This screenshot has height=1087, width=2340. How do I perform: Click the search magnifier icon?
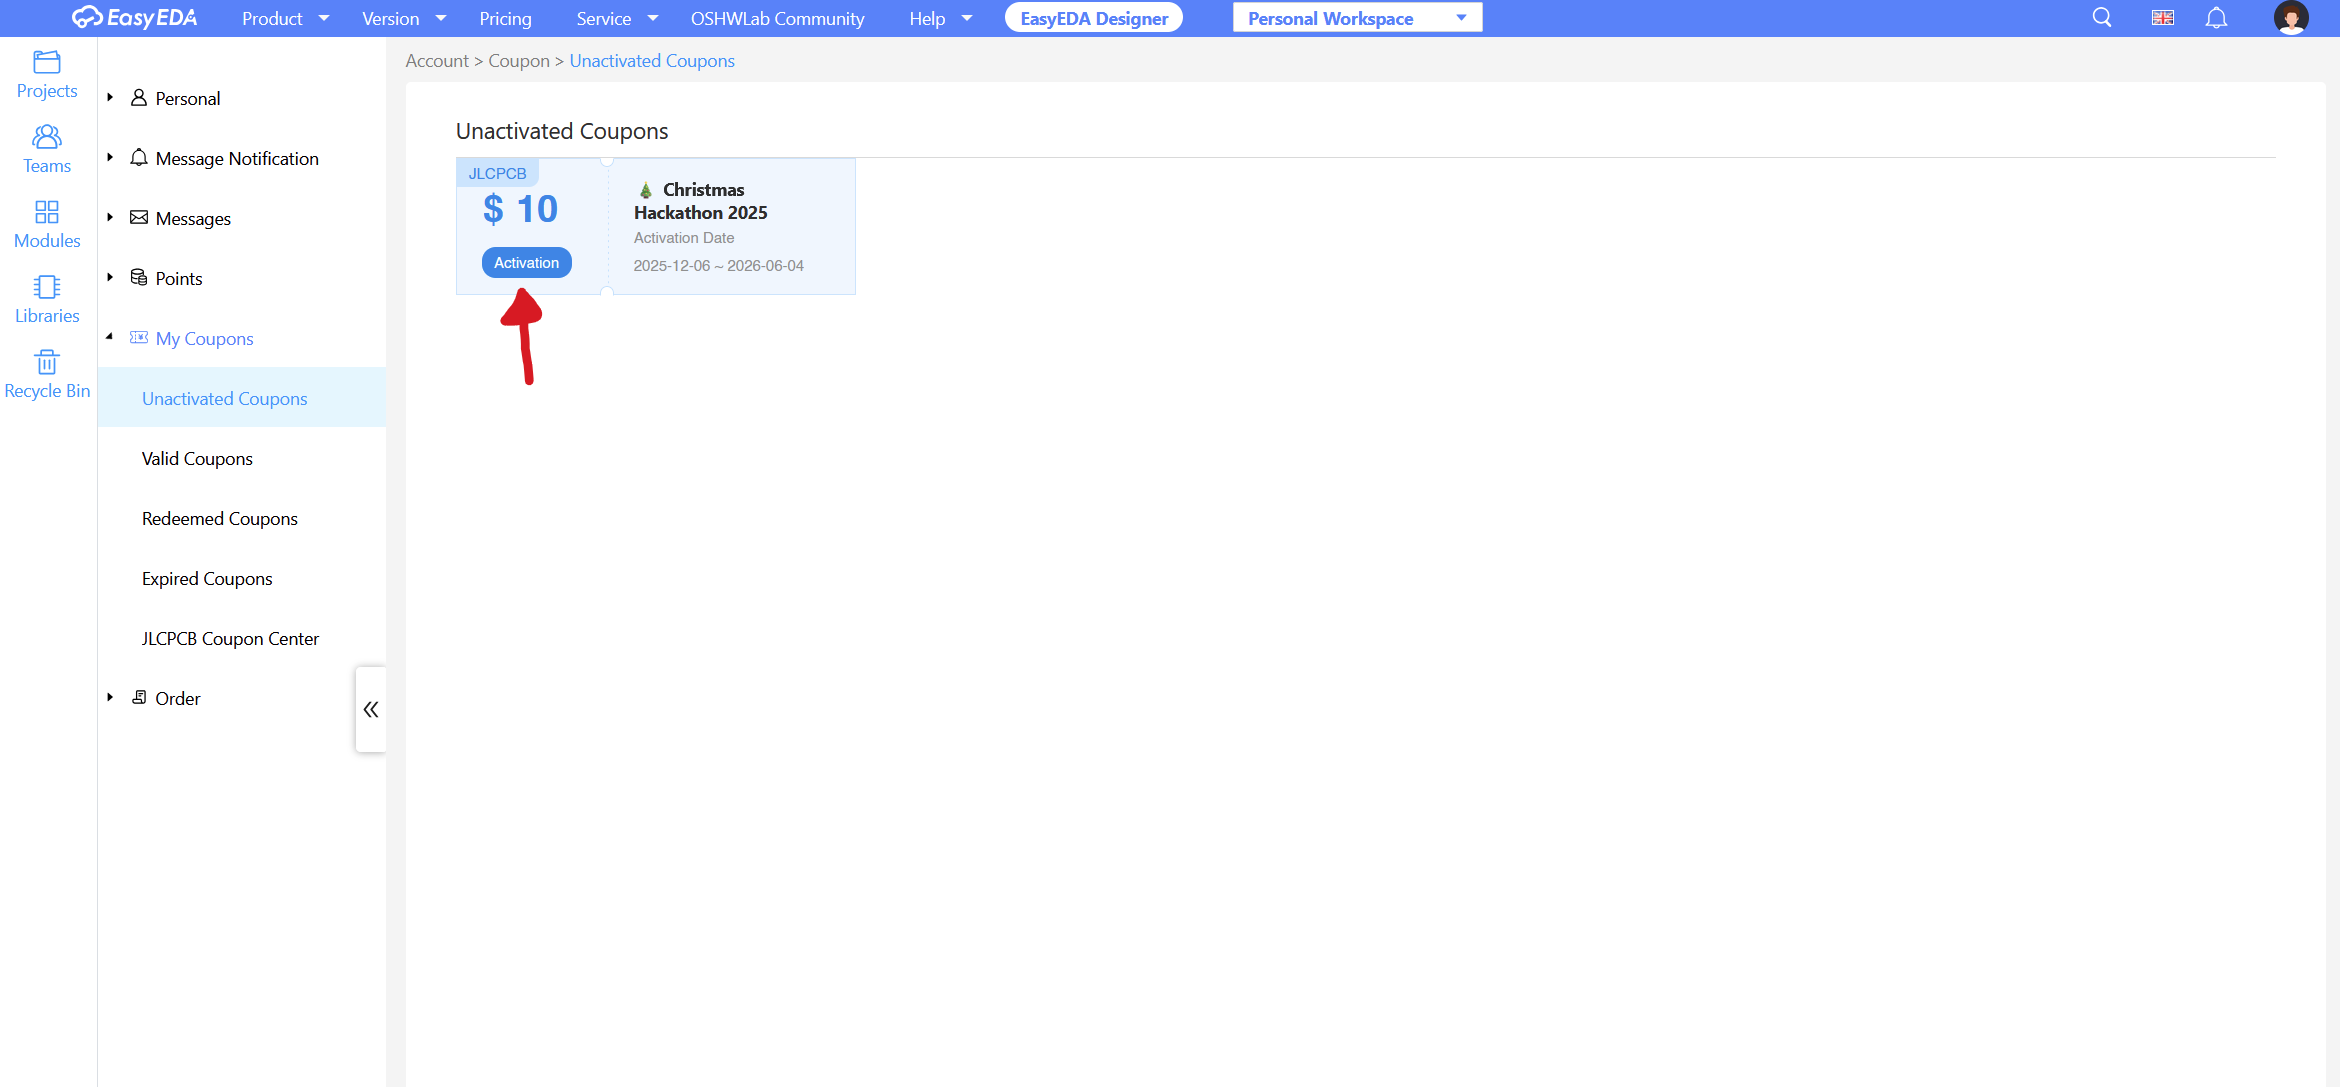(x=2102, y=18)
